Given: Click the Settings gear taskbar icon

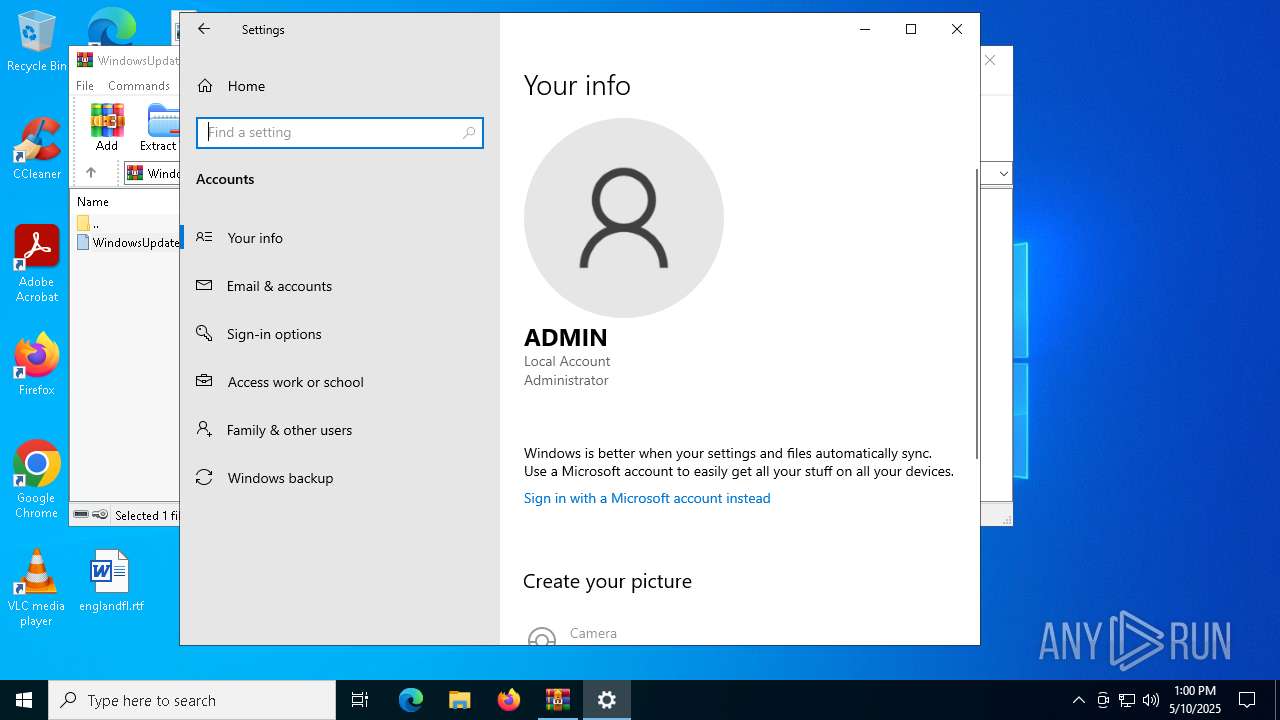Looking at the screenshot, I should point(606,700).
